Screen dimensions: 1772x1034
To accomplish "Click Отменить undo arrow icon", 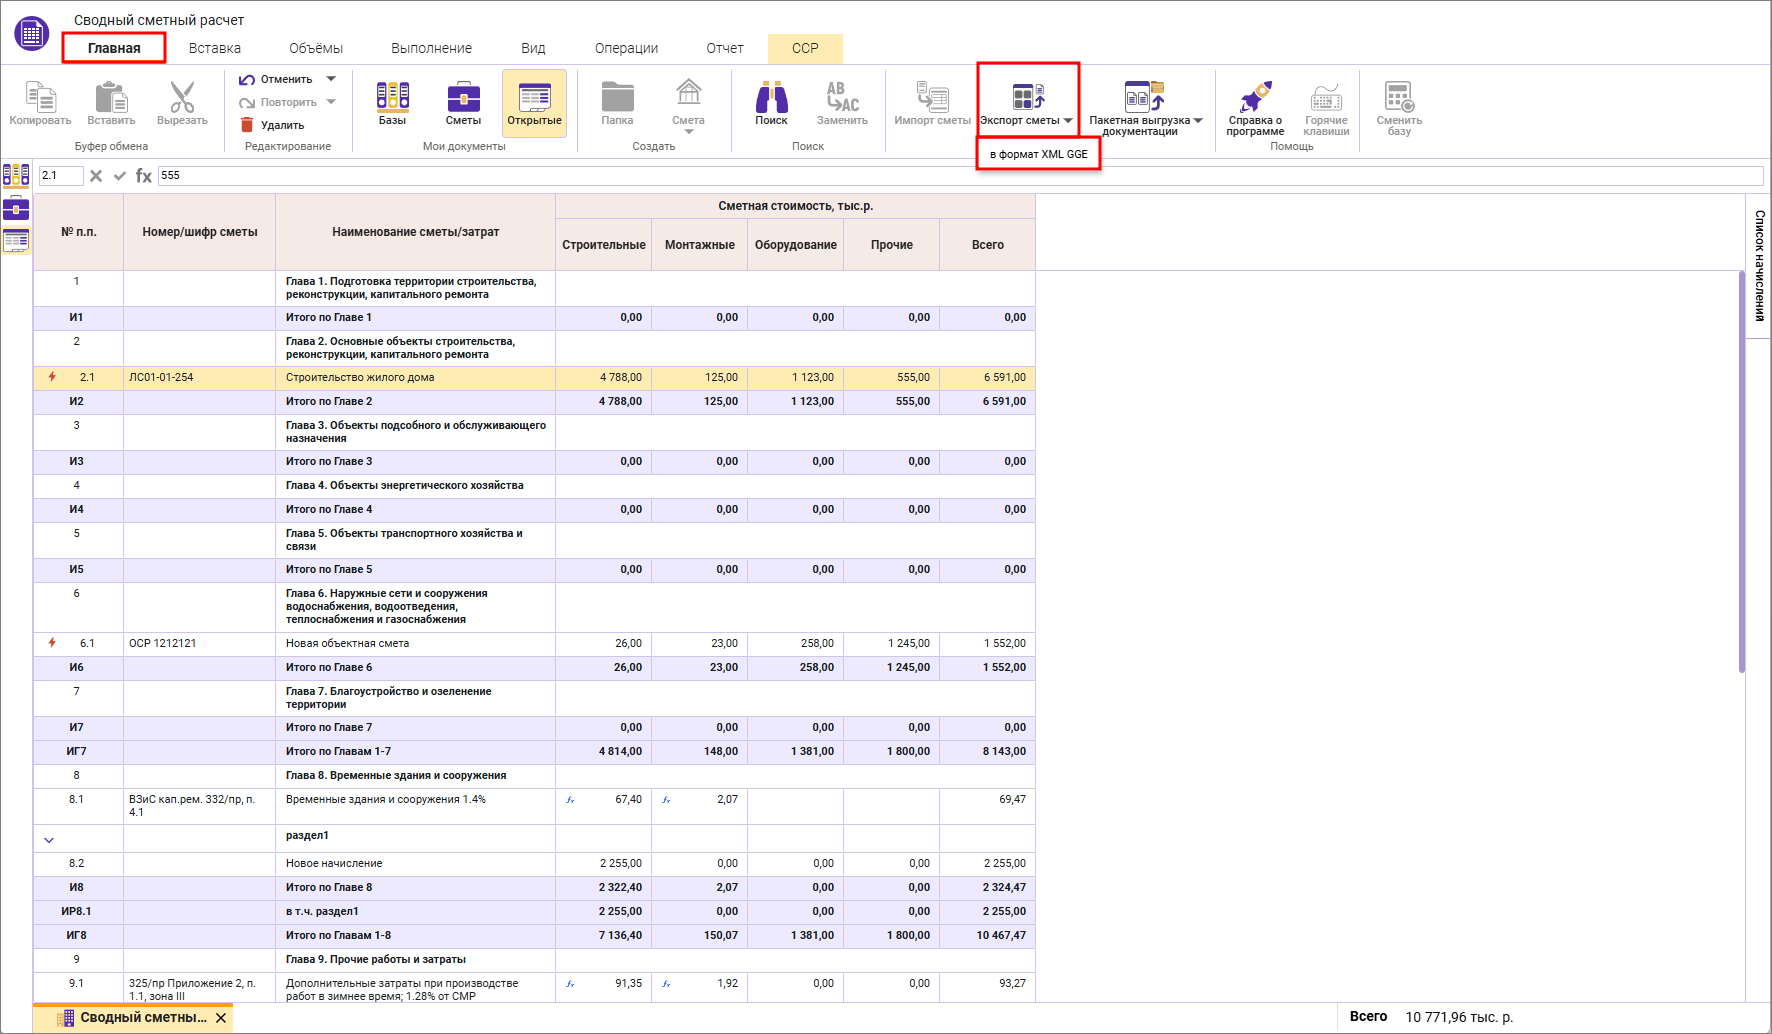I will click(x=247, y=79).
